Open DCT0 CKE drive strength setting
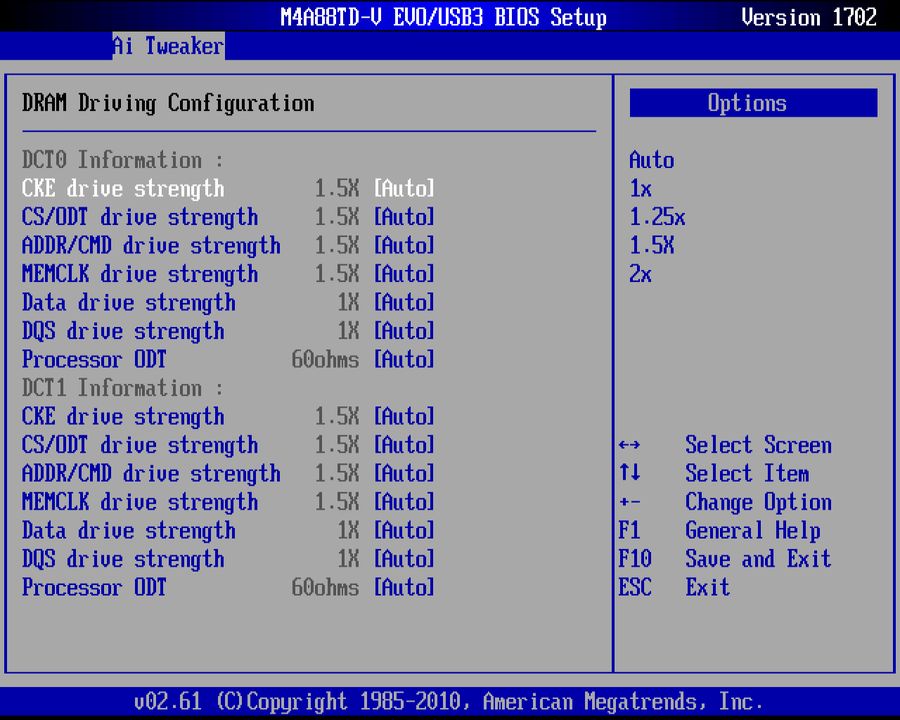Screen dimensions: 900x720 (123, 188)
